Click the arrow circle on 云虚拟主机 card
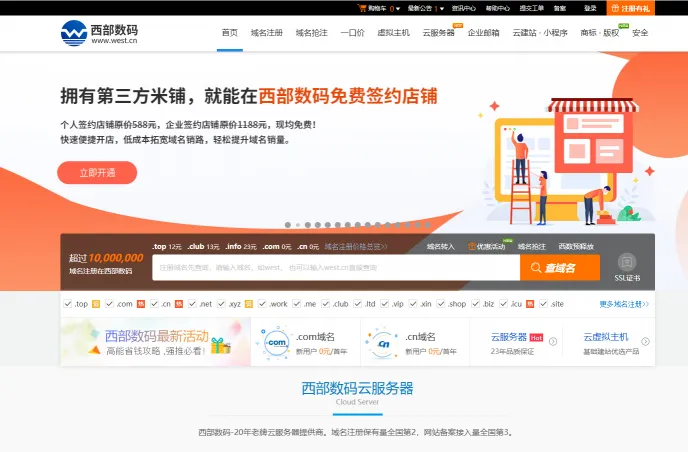Image resolution: width=688 pixels, height=452 pixels. point(645,341)
